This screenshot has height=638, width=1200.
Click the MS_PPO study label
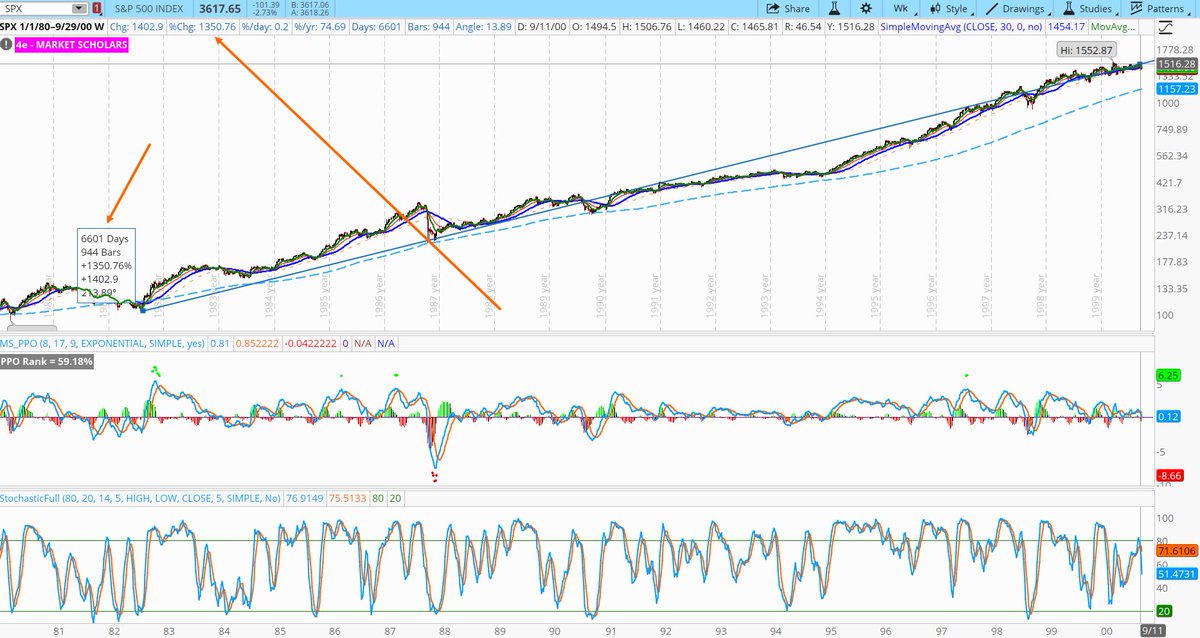[x=101, y=343]
